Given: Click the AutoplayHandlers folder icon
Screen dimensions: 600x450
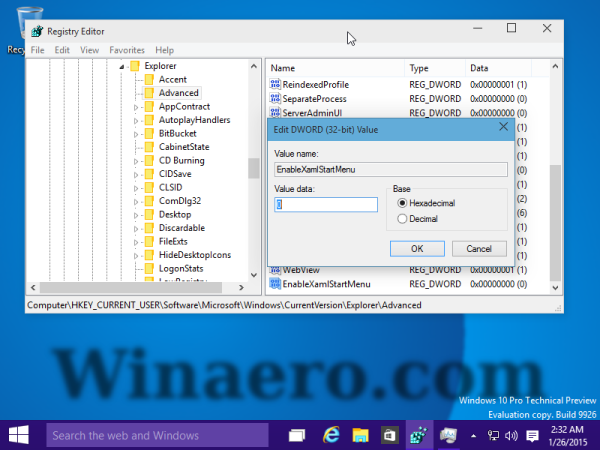Looking at the screenshot, I should 149,120.
